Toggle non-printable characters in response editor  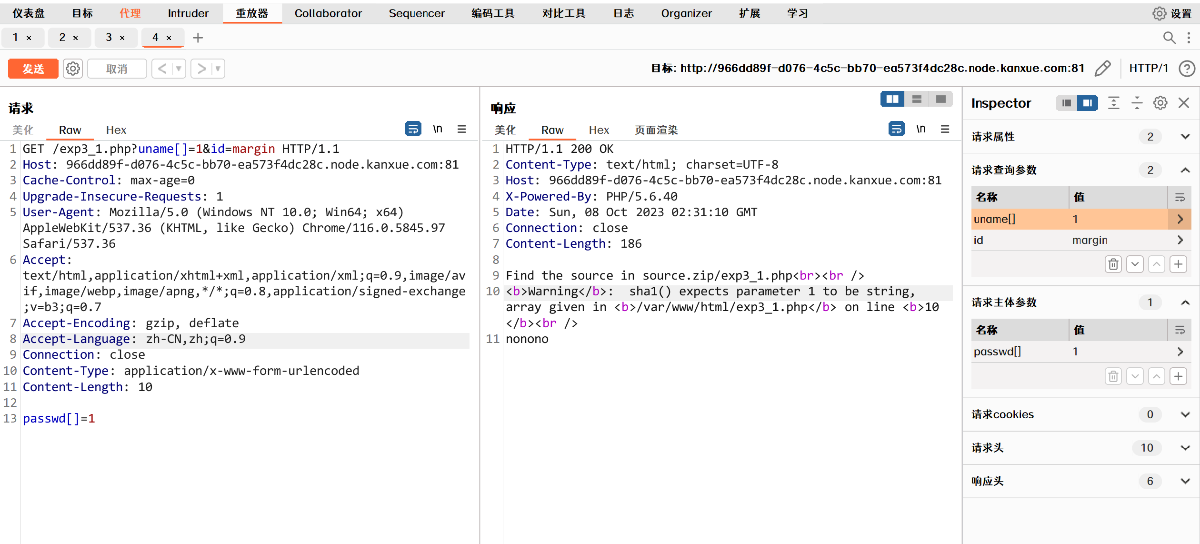[921, 129]
